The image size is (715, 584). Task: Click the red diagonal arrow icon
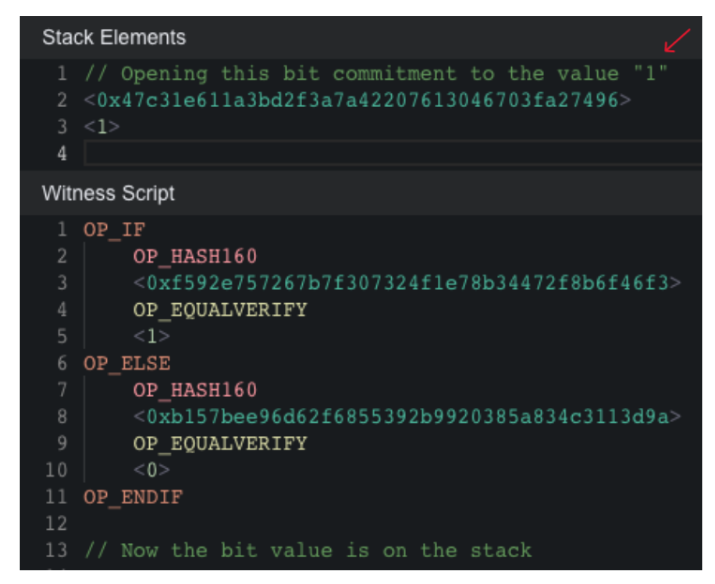point(677,41)
